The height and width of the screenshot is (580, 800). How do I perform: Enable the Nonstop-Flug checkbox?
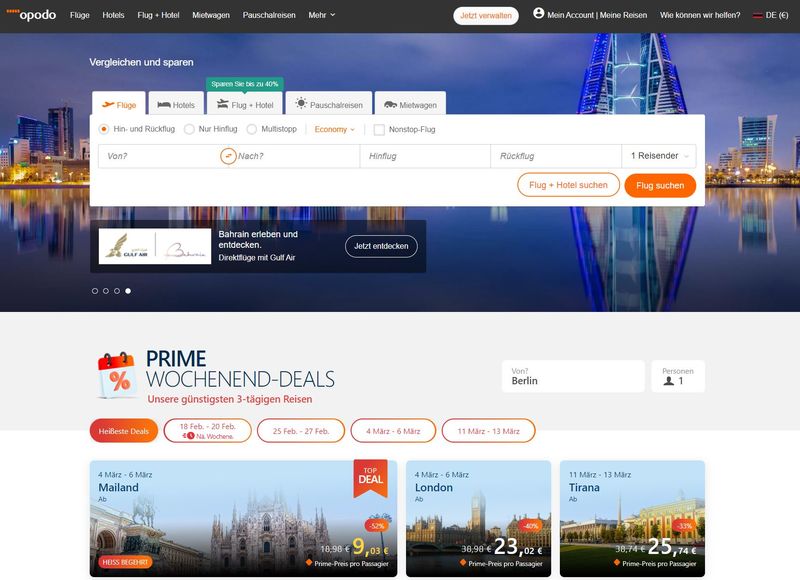tap(379, 129)
